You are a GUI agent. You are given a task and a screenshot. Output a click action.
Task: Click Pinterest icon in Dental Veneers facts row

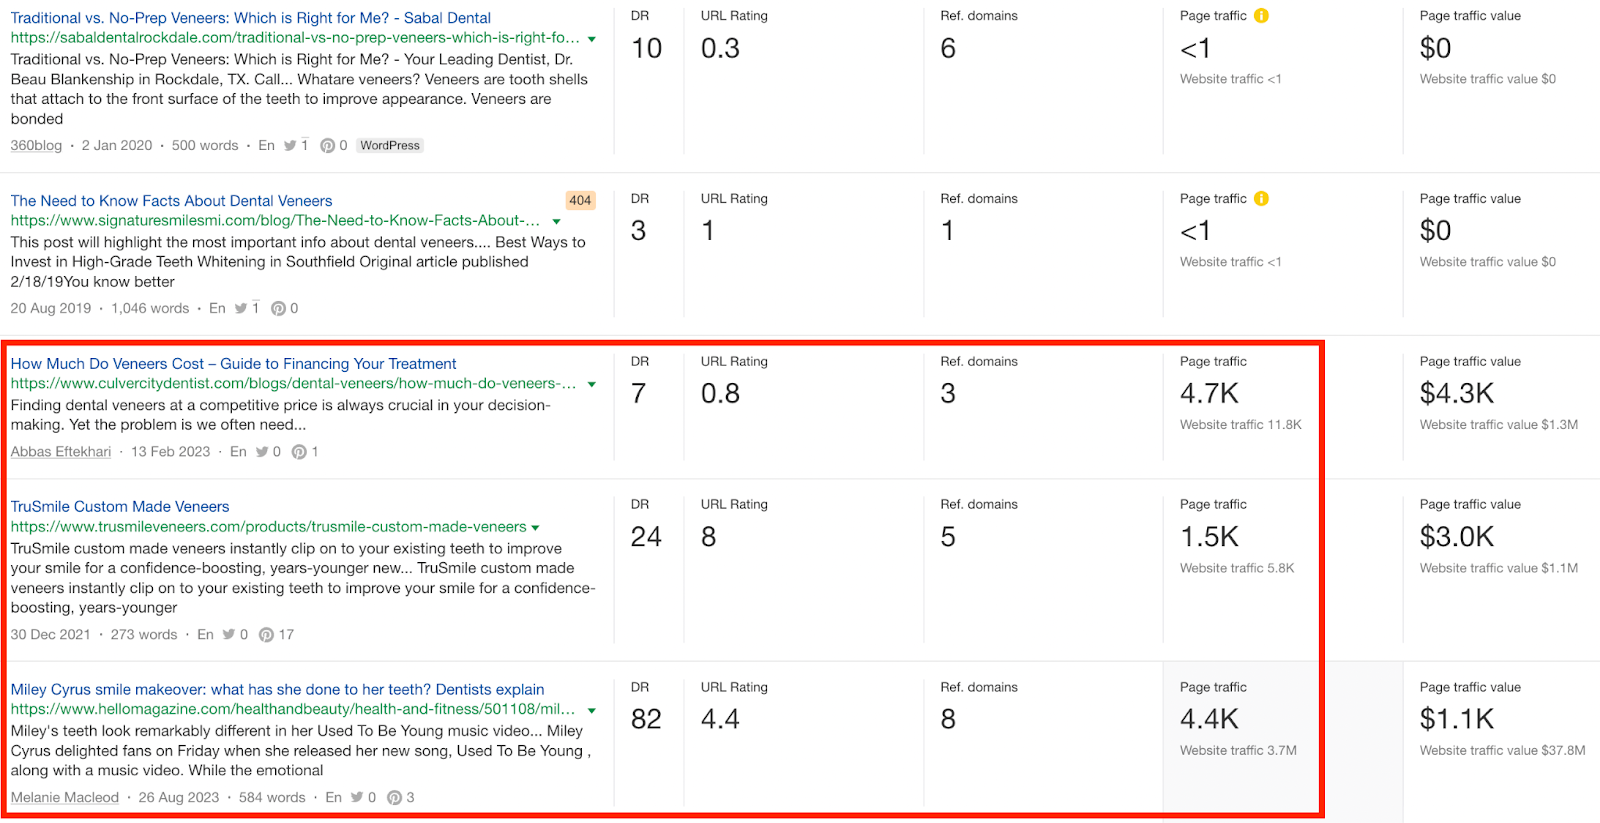click(x=278, y=309)
